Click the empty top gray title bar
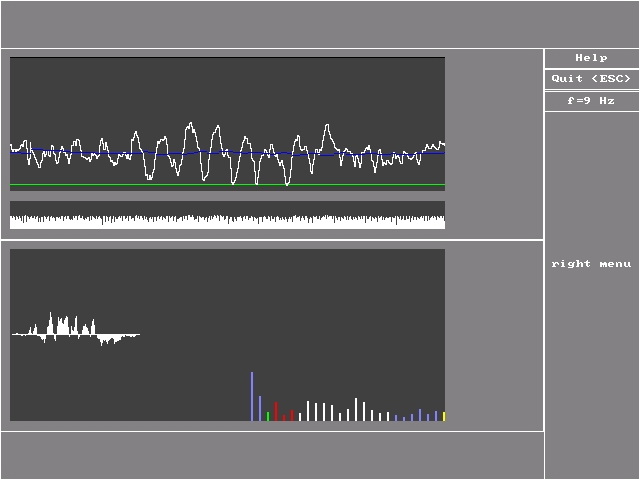640x480 pixels. point(320,24)
